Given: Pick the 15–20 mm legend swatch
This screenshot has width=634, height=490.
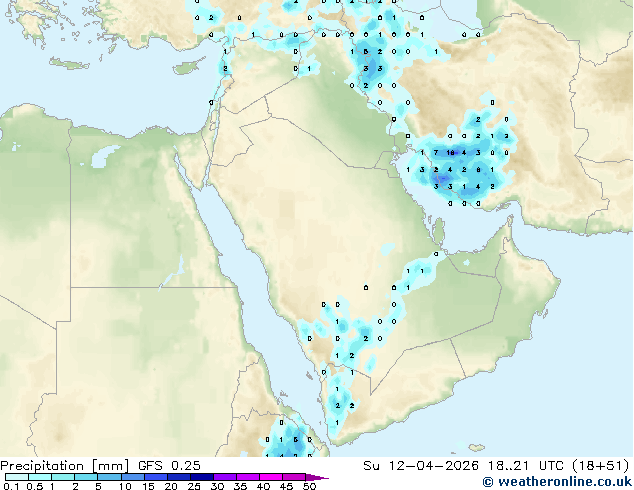Looking at the screenshot, I should [155, 477].
